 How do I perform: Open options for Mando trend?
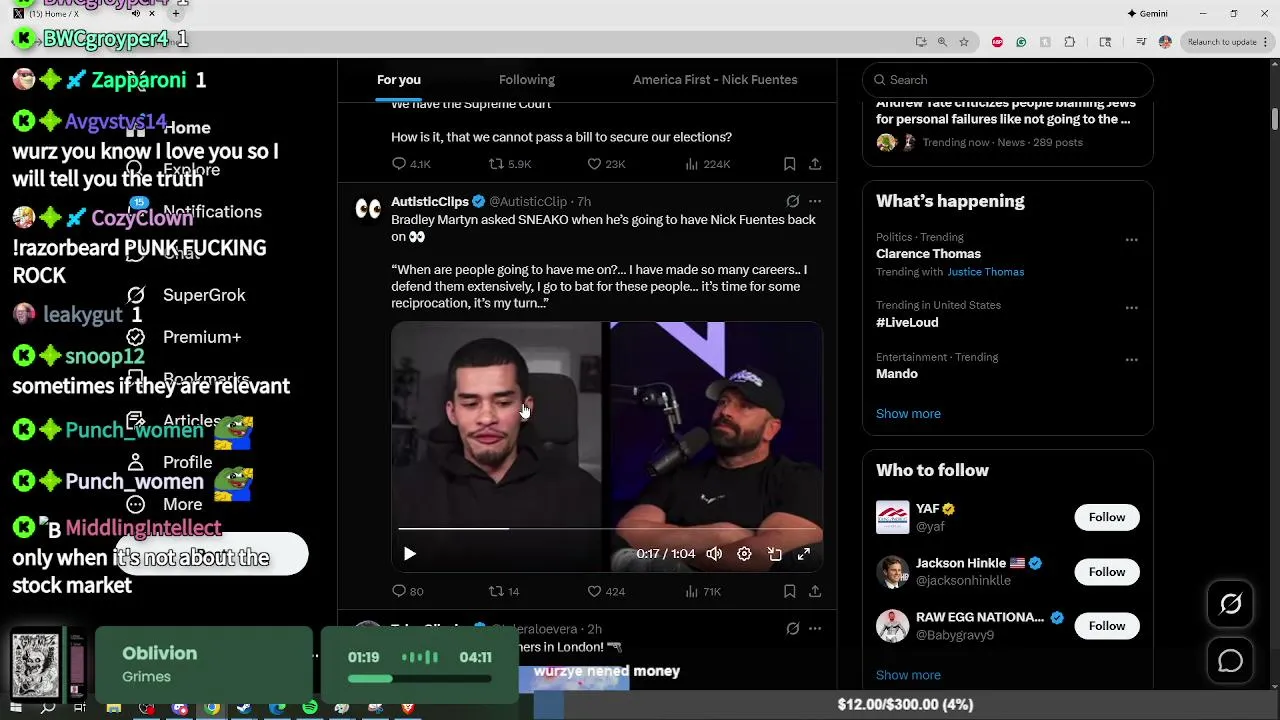click(1131, 360)
